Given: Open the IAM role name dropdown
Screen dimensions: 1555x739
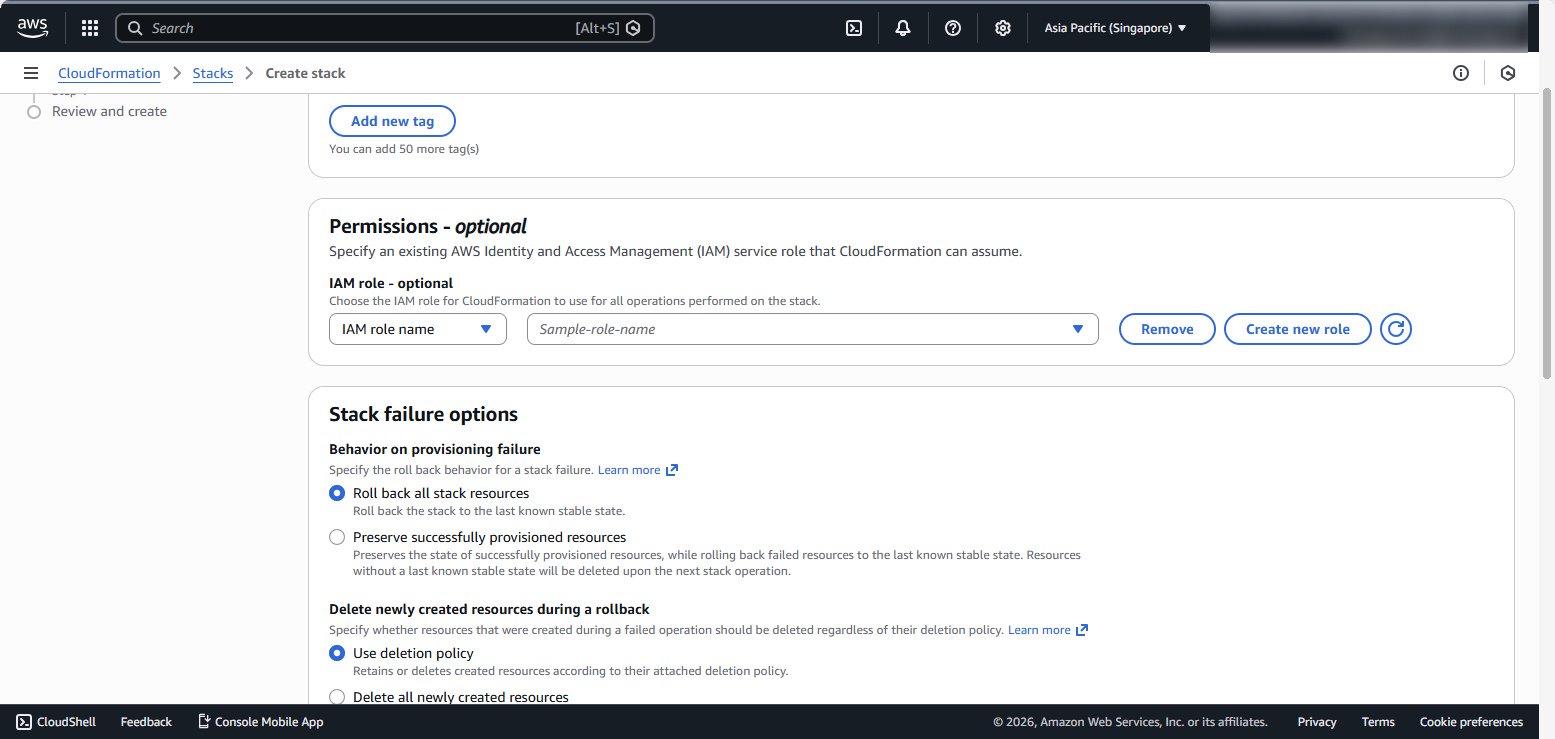Looking at the screenshot, I should 417,328.
